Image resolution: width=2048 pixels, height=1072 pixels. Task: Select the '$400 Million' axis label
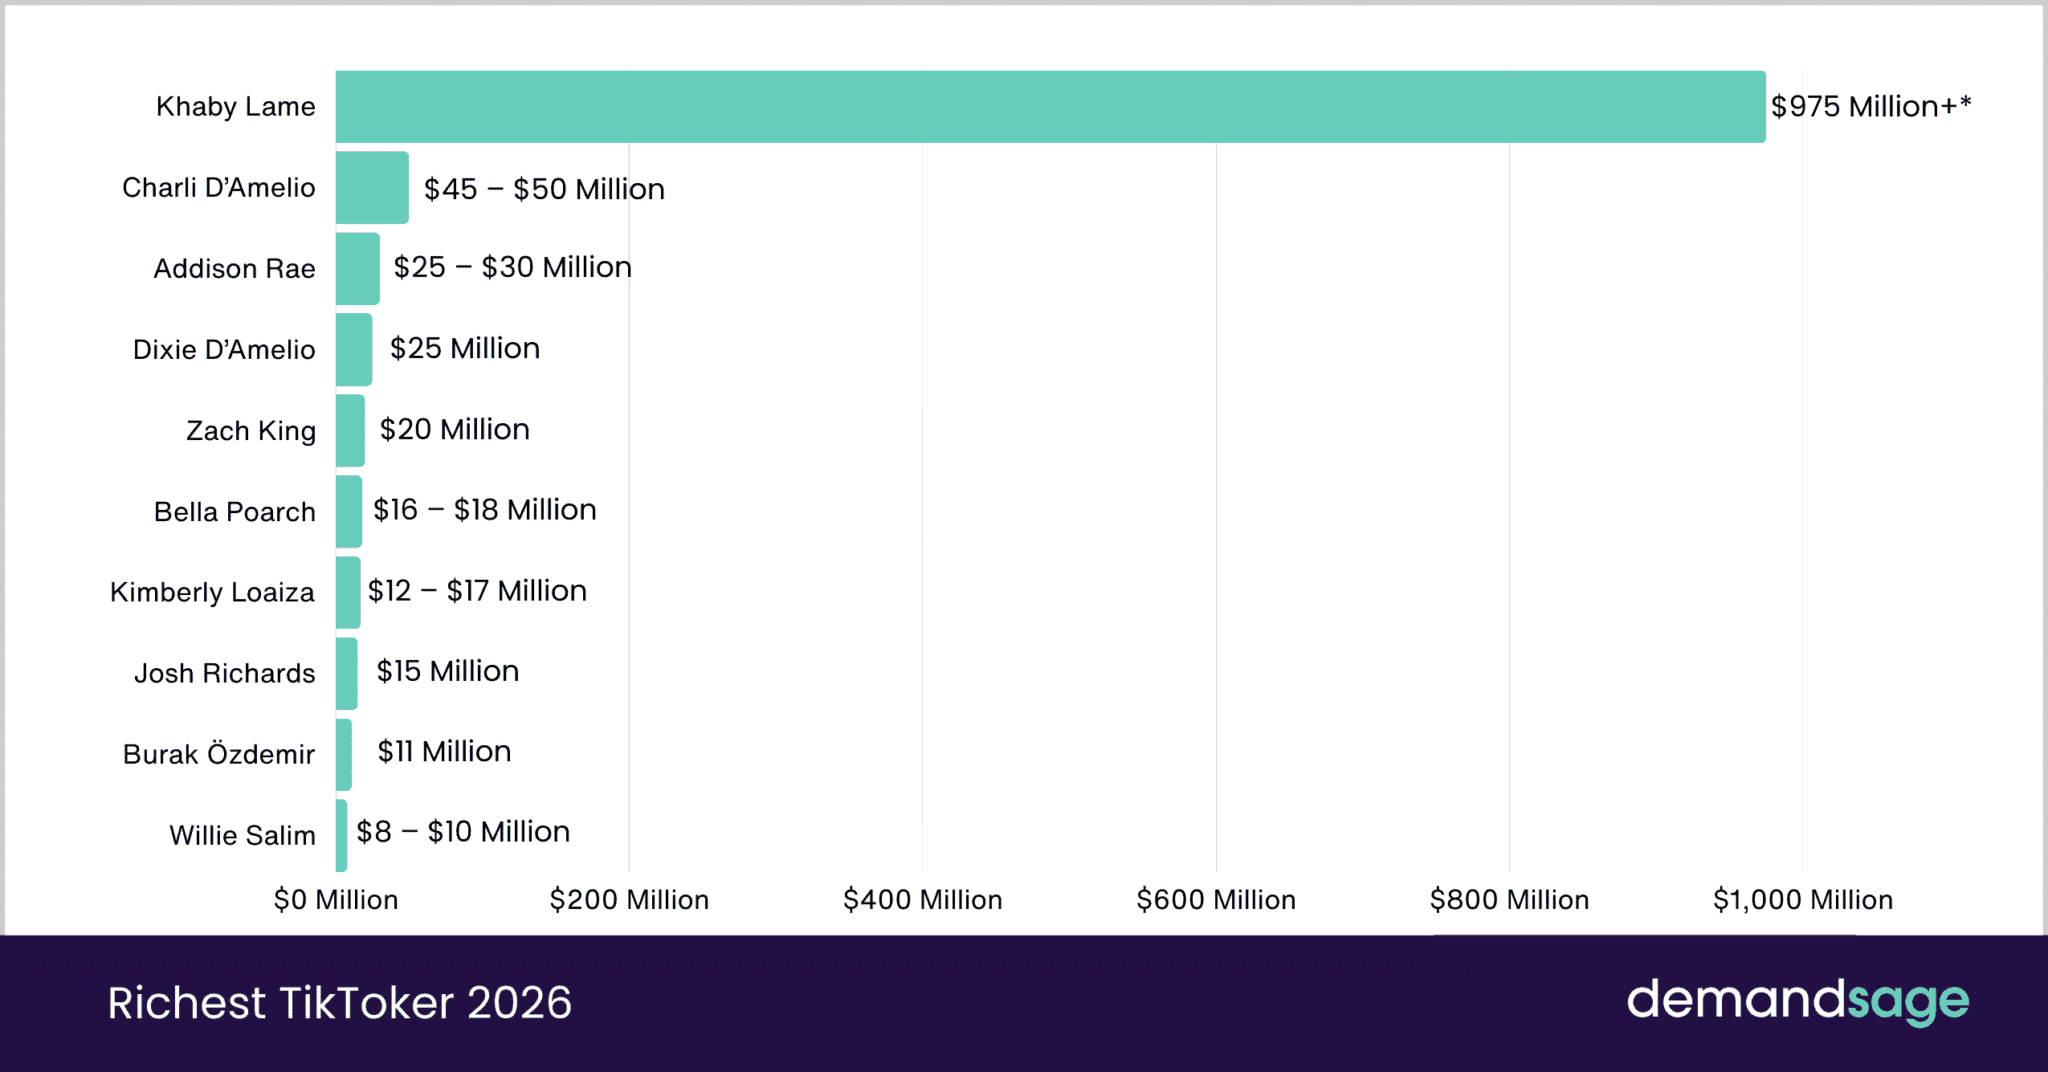[923, 900]
